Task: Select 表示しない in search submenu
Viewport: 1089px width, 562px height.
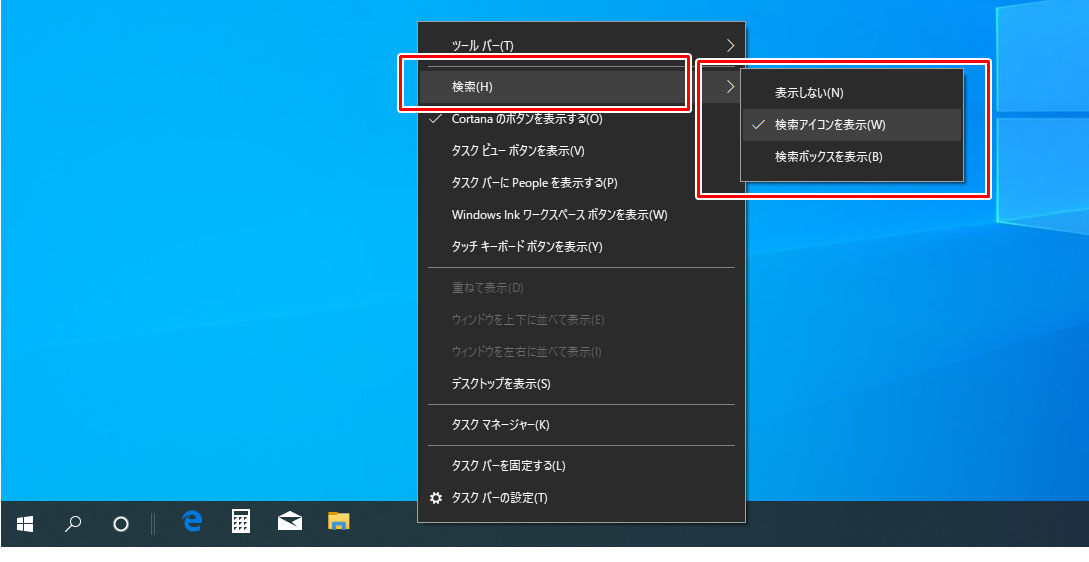Action: tap(809, 93)
